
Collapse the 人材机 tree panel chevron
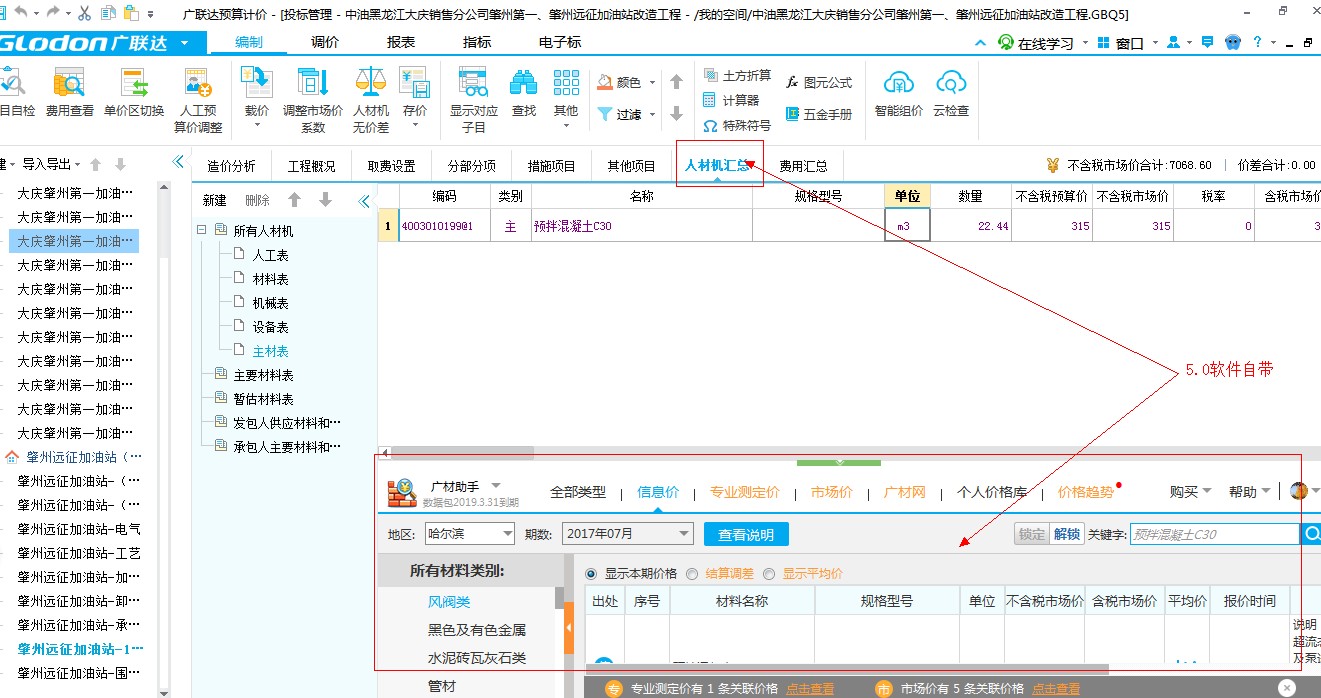364,201
